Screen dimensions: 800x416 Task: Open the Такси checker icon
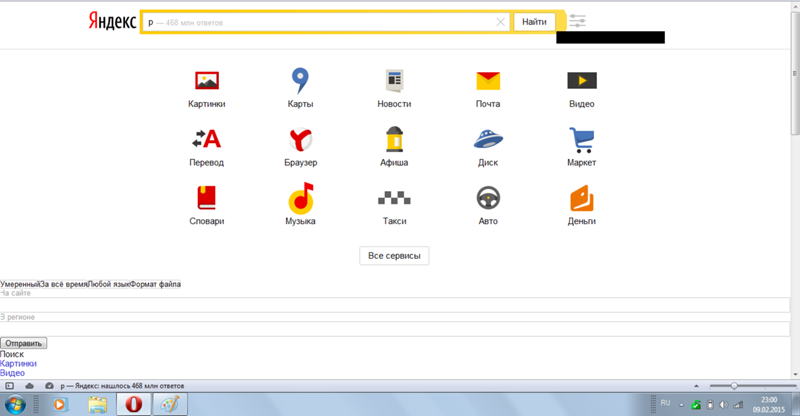[394, 198]
